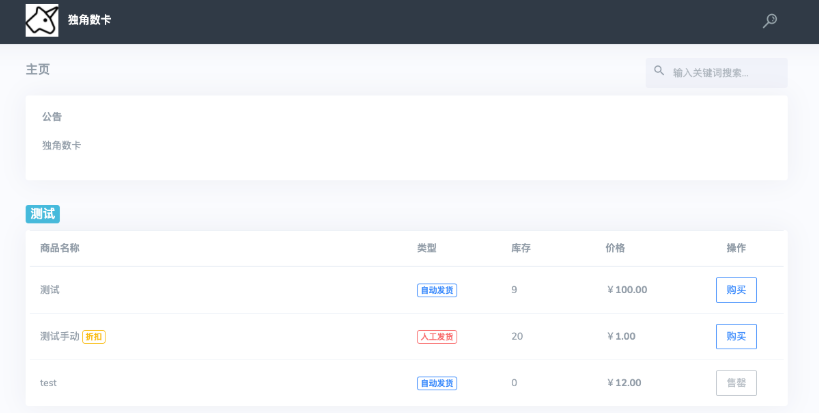Image resolution: width=819 pixels, height=413 pixels.
Task: Open the test product name
Action: [x=48, y=383]
